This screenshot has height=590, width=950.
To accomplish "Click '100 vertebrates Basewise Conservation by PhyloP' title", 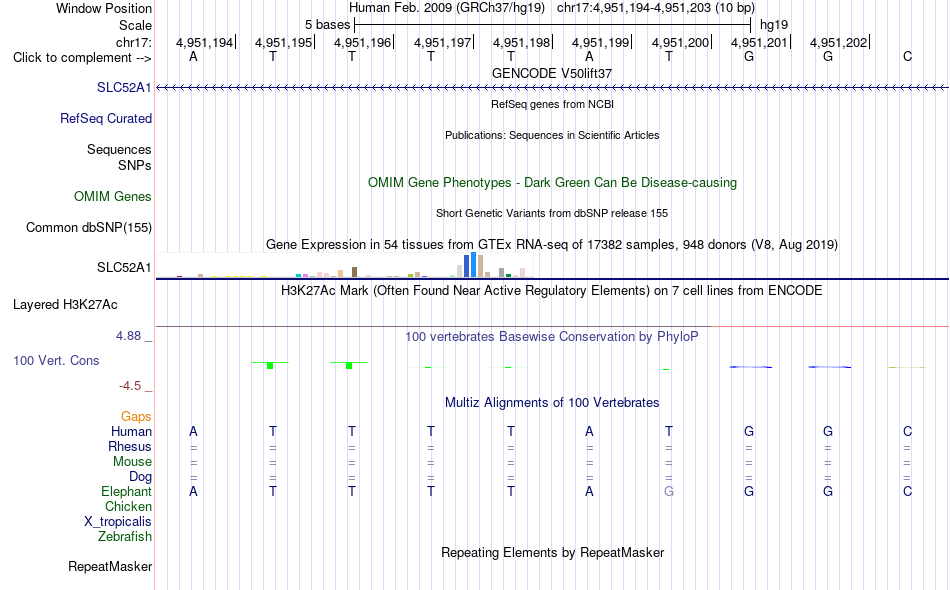I will click(x=552, y=337).
